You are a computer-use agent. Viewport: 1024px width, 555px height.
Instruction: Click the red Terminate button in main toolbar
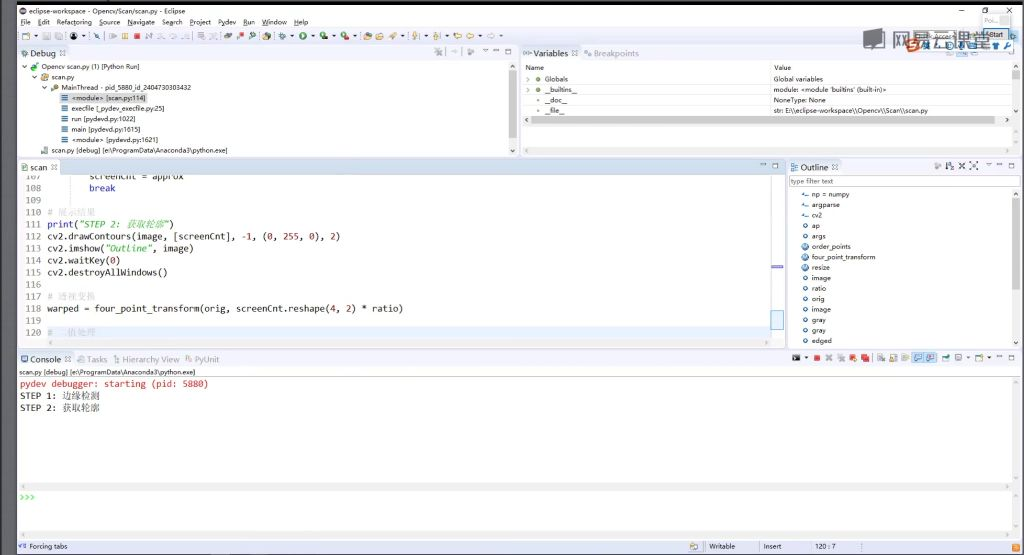pyautogui.click(x=137, y=36)
